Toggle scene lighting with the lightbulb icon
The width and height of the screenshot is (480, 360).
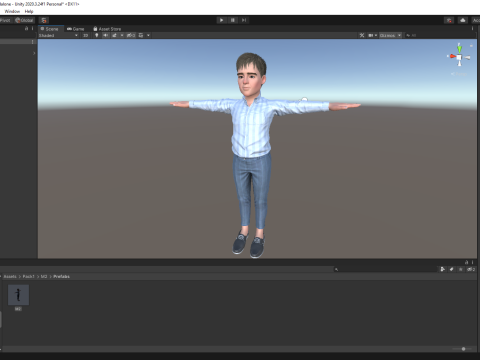coord(97,35)
